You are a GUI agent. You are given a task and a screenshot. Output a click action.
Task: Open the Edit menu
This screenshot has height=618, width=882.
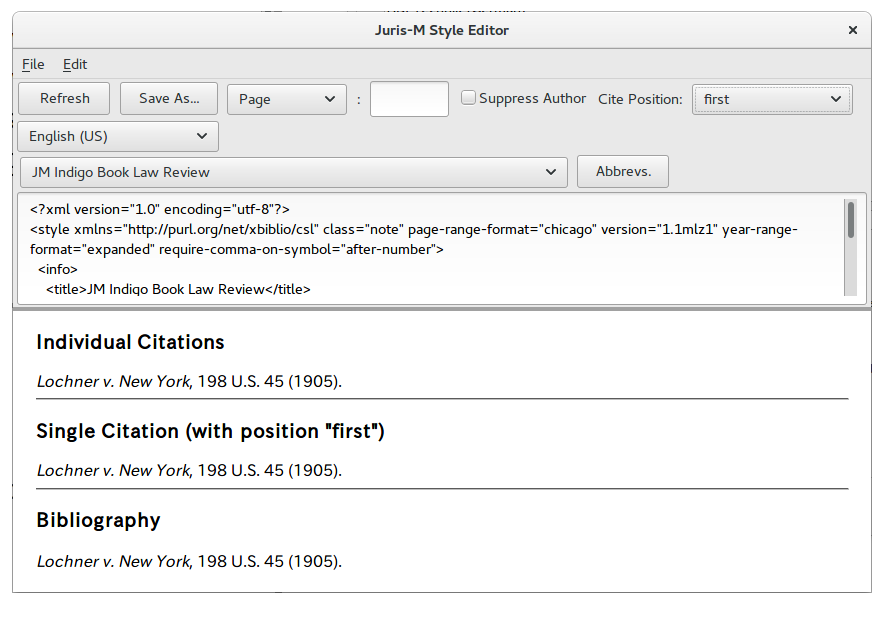pyautogui.click(x=75, y=65)
